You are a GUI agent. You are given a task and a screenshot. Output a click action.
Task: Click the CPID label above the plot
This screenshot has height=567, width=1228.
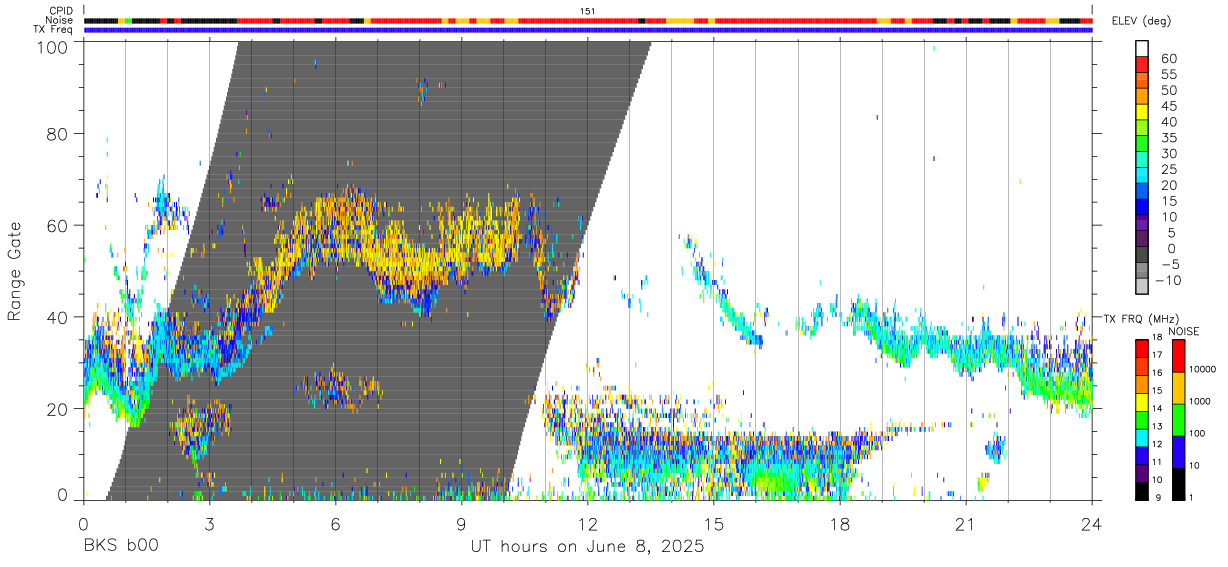click(x=60, y=11)
